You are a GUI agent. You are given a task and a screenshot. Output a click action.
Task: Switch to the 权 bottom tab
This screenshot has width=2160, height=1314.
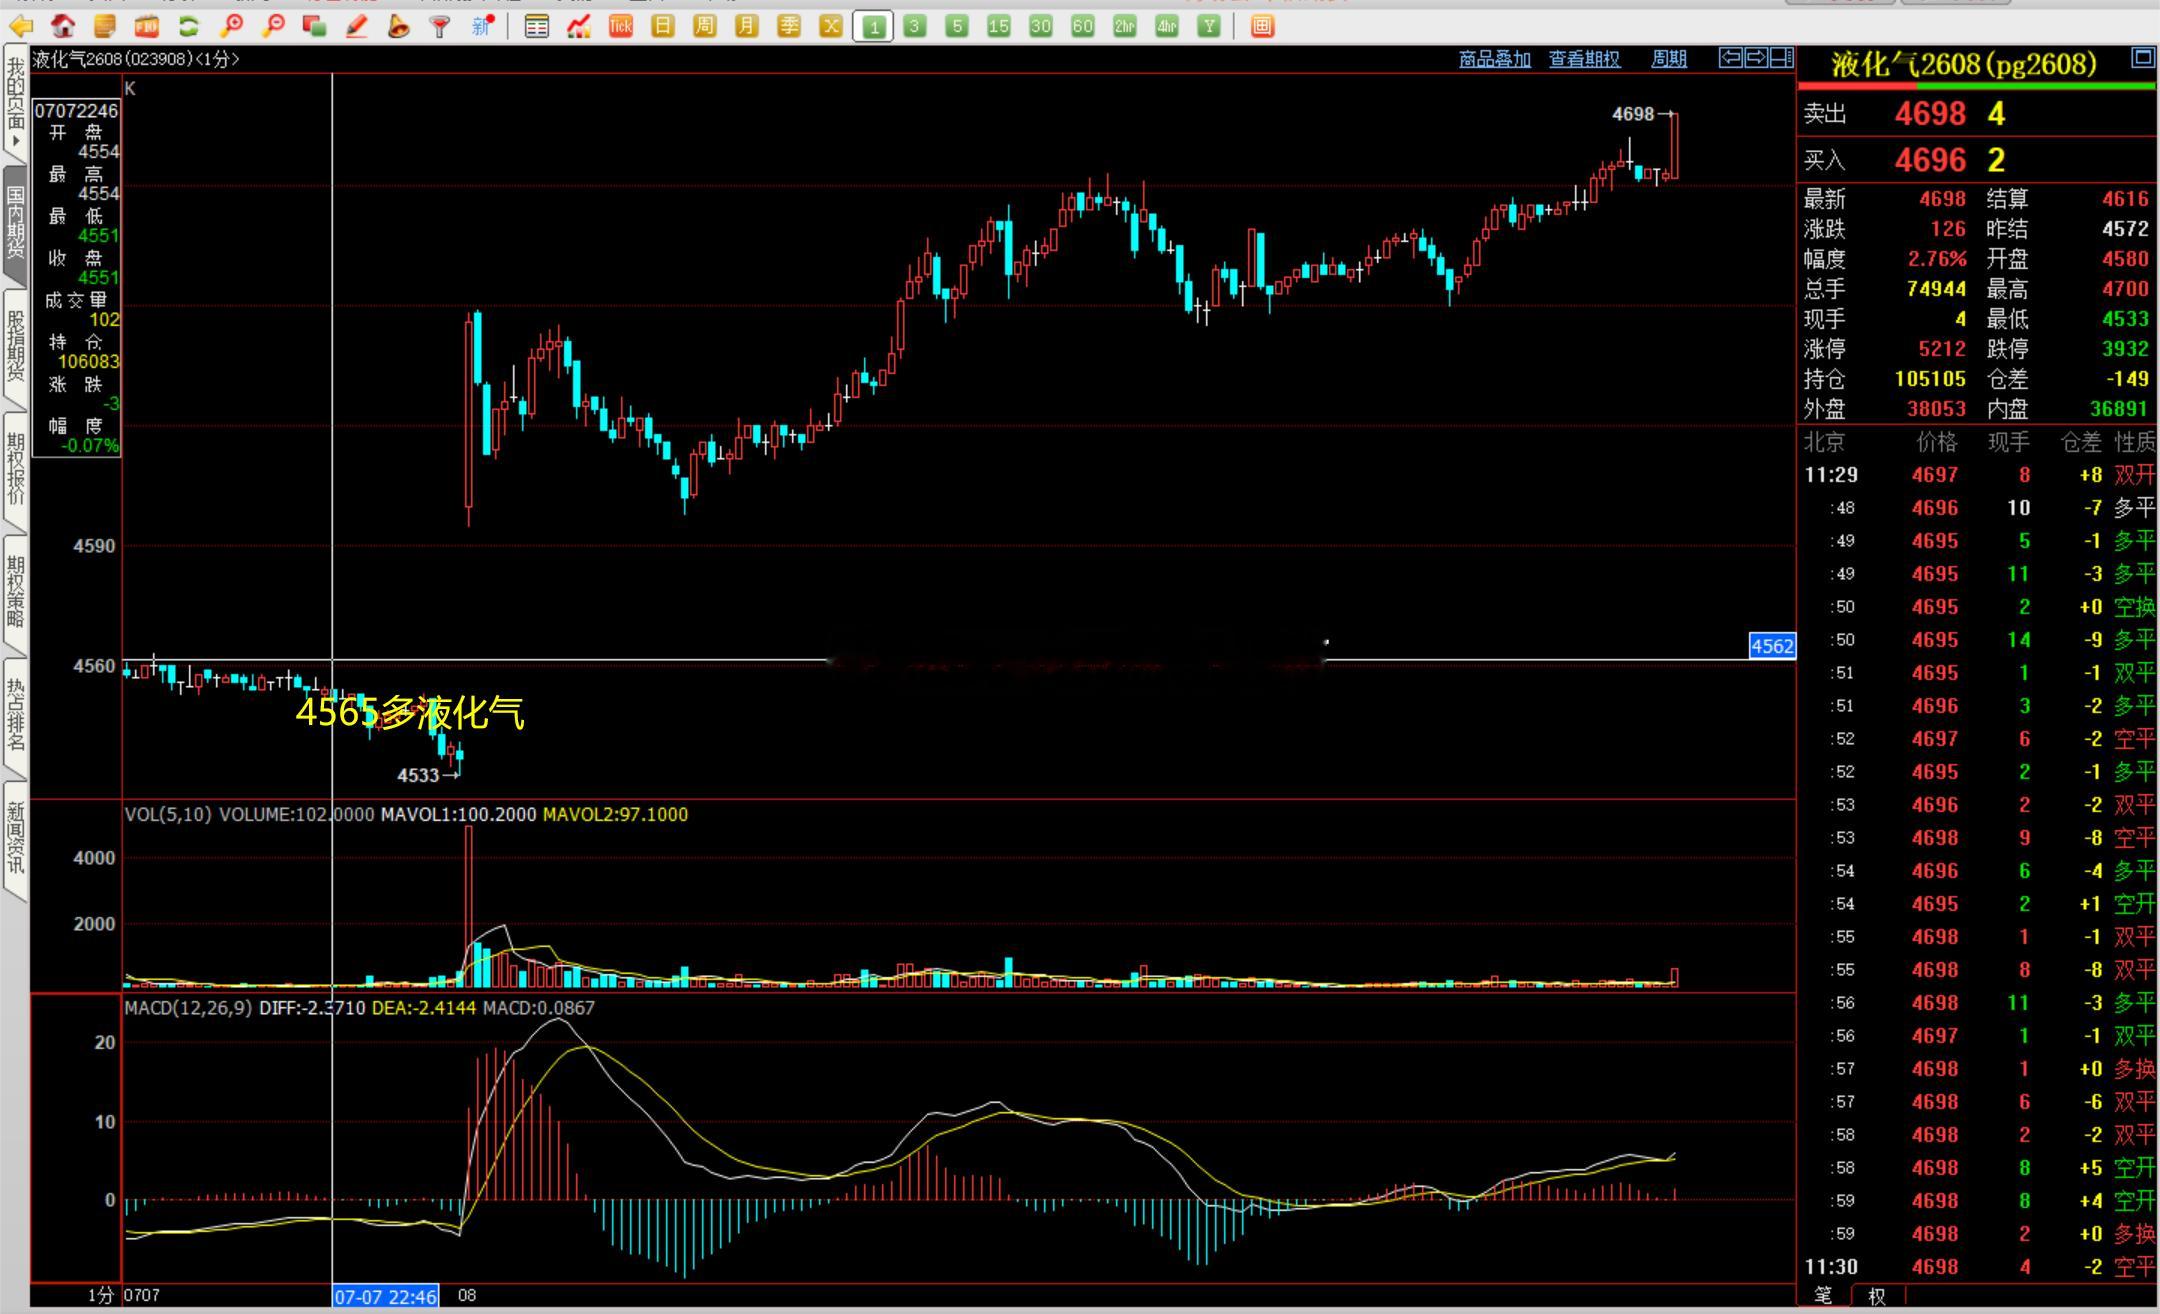tap(1877, 1296)
